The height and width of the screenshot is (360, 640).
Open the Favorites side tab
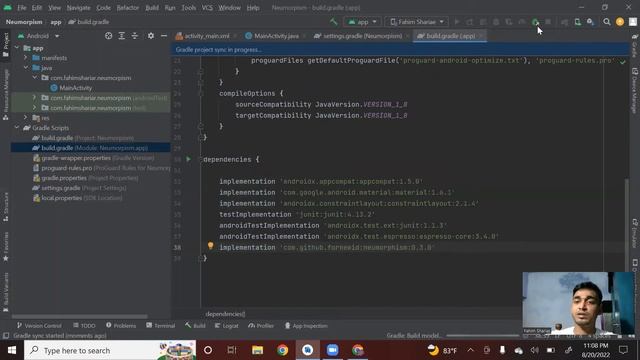pyautogui.click(x=6, y=247)
